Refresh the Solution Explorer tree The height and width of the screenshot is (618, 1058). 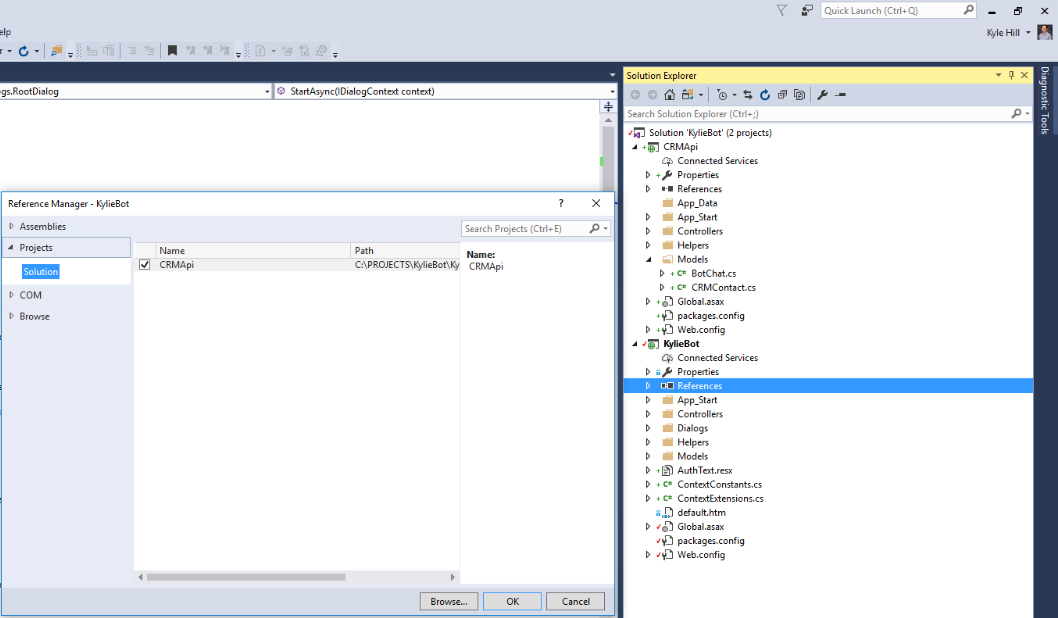(764, 94)
